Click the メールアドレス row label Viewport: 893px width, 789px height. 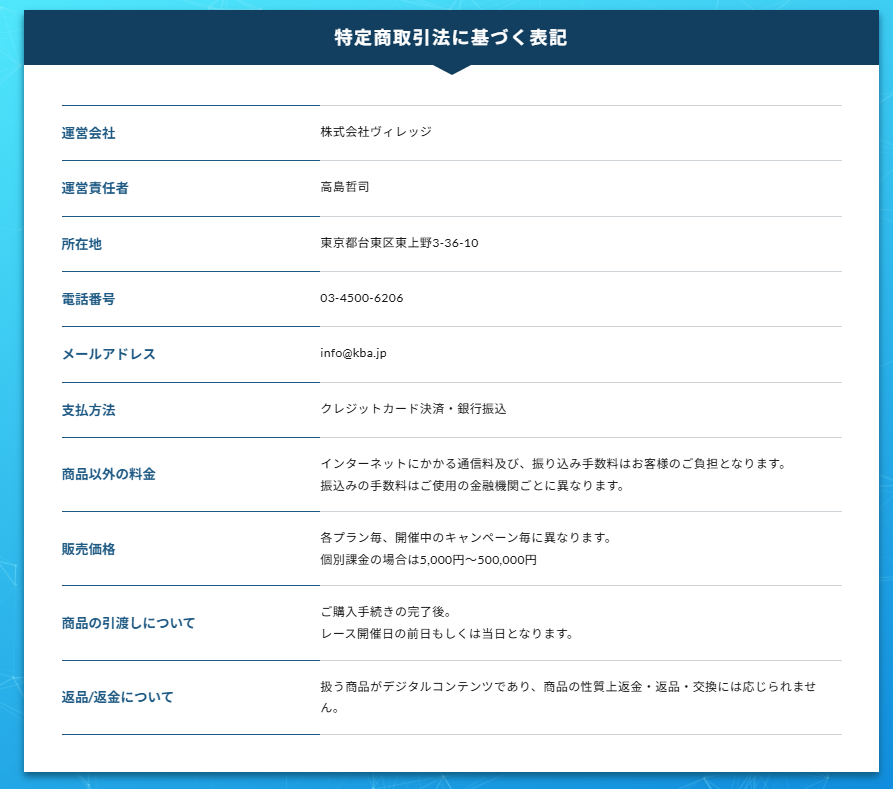tap(108, 354)
